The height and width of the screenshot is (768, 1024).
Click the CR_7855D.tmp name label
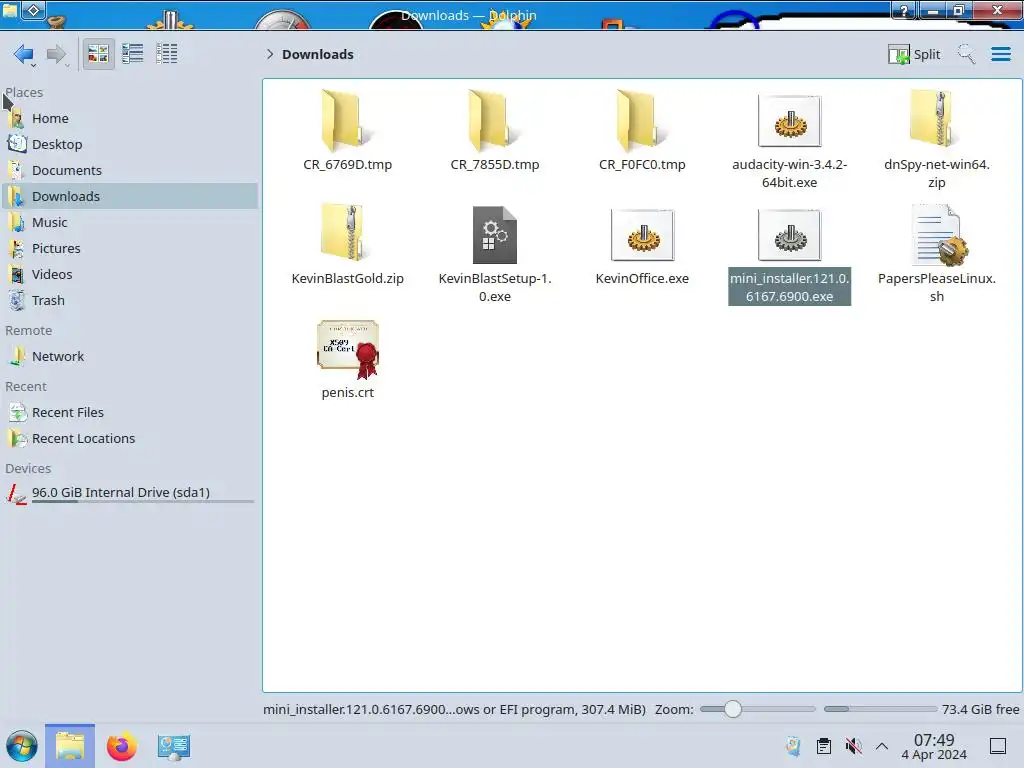[x=494, y=165]
